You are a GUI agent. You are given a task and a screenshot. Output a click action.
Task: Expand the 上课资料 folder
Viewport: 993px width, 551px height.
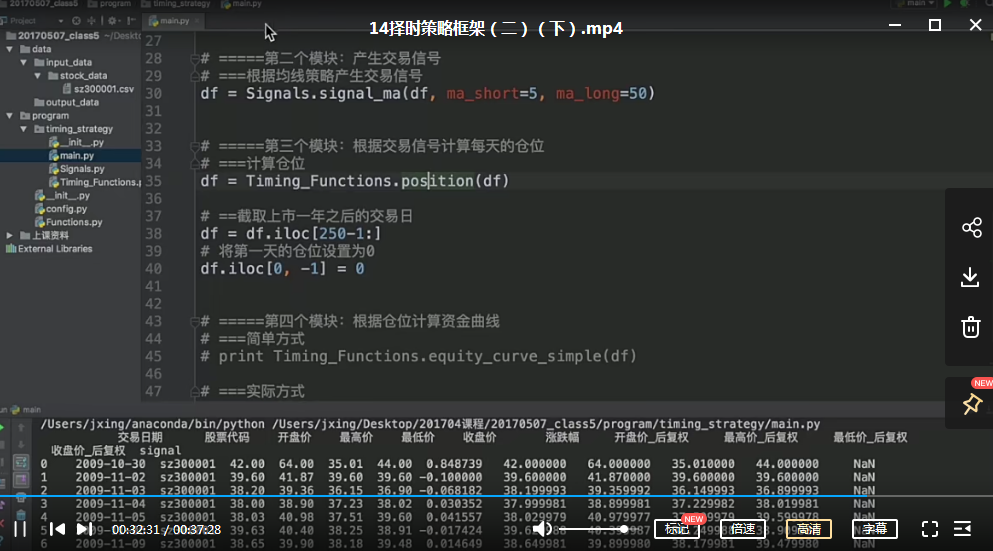pyautogui.click(x=9, y=235)
